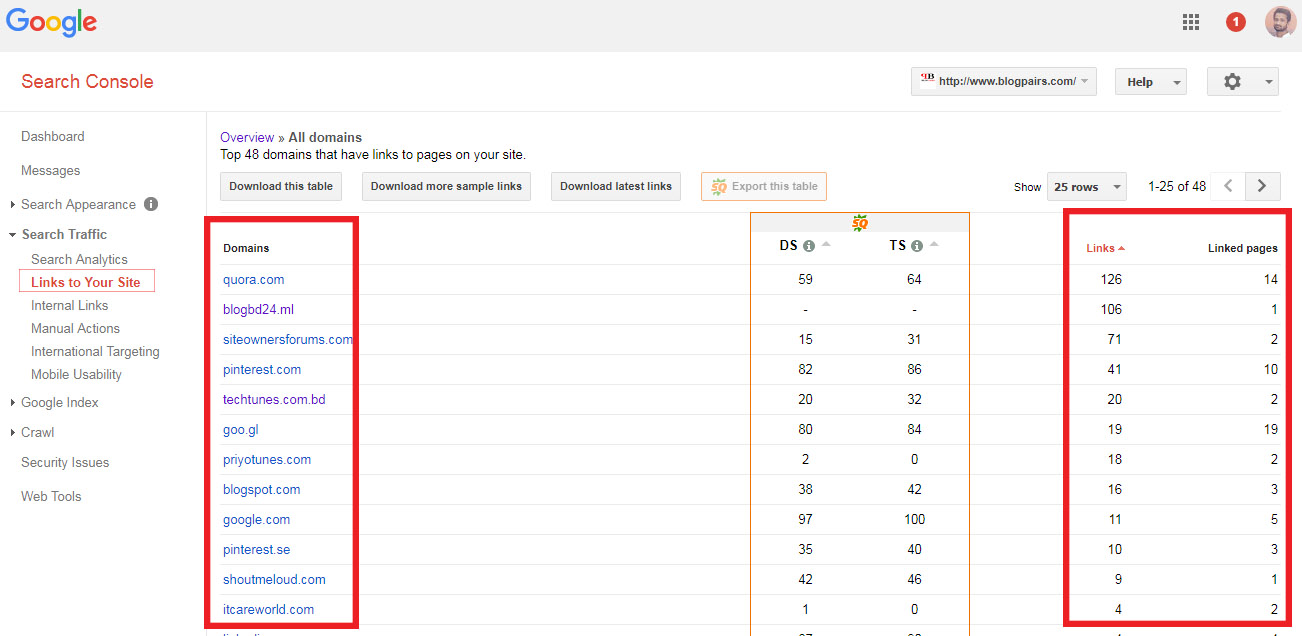Image resolution: width=1302 pixels, height=636 pixels.
Task: Open the blogpairs.com property selector
Action: 1004,82
